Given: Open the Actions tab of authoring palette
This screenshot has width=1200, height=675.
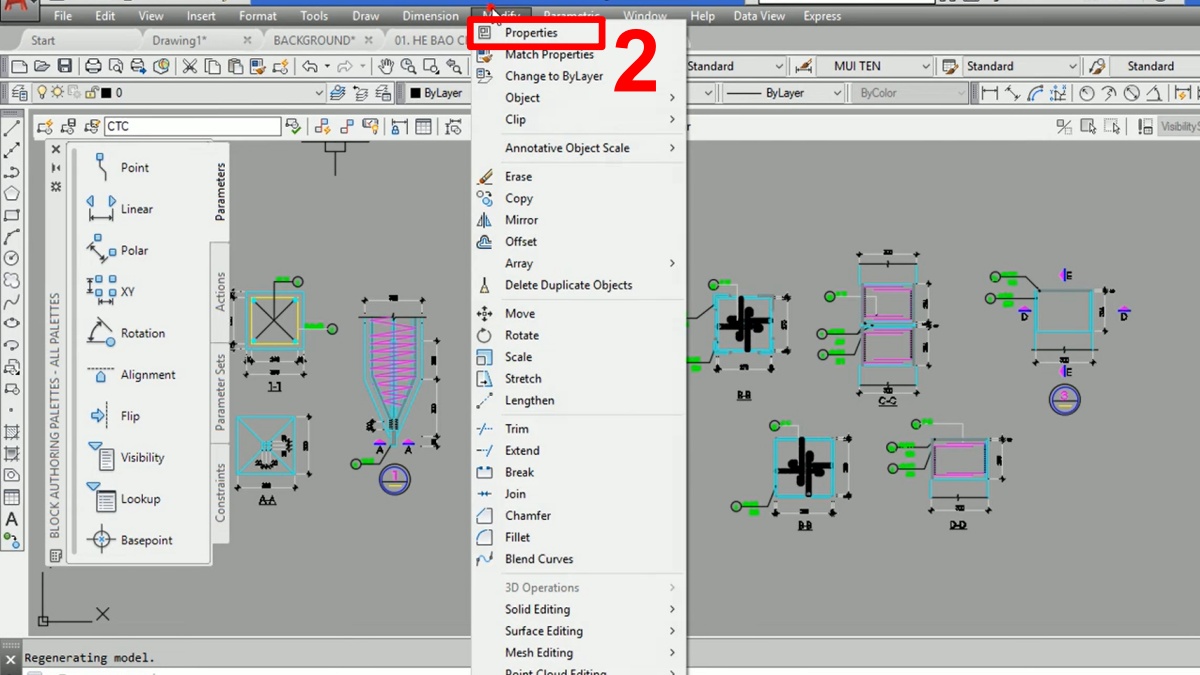Looking at the screenshot, I should pyautogui.click(x=221, y=292).
